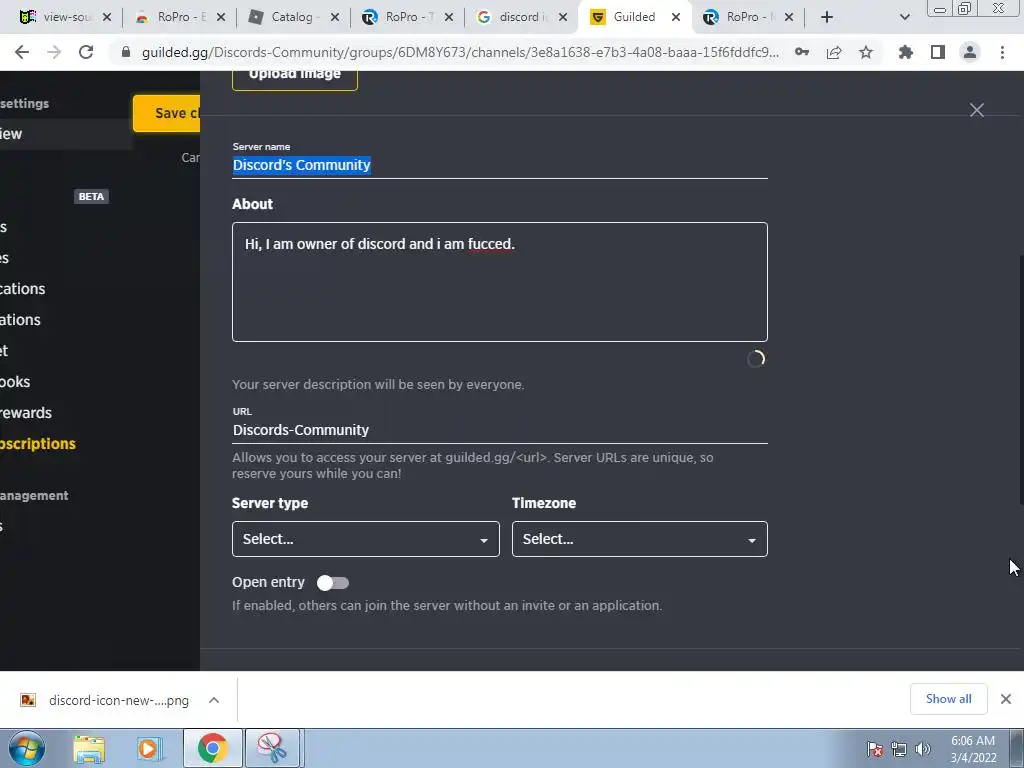Open the volume speaker tray icon
1024x768 pixels.
coord(923,749)
